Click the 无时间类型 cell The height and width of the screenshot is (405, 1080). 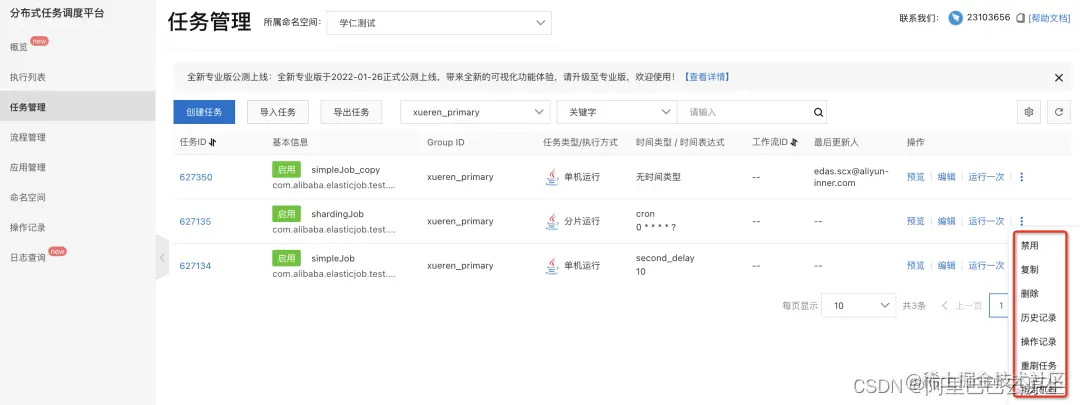(658, 177)
